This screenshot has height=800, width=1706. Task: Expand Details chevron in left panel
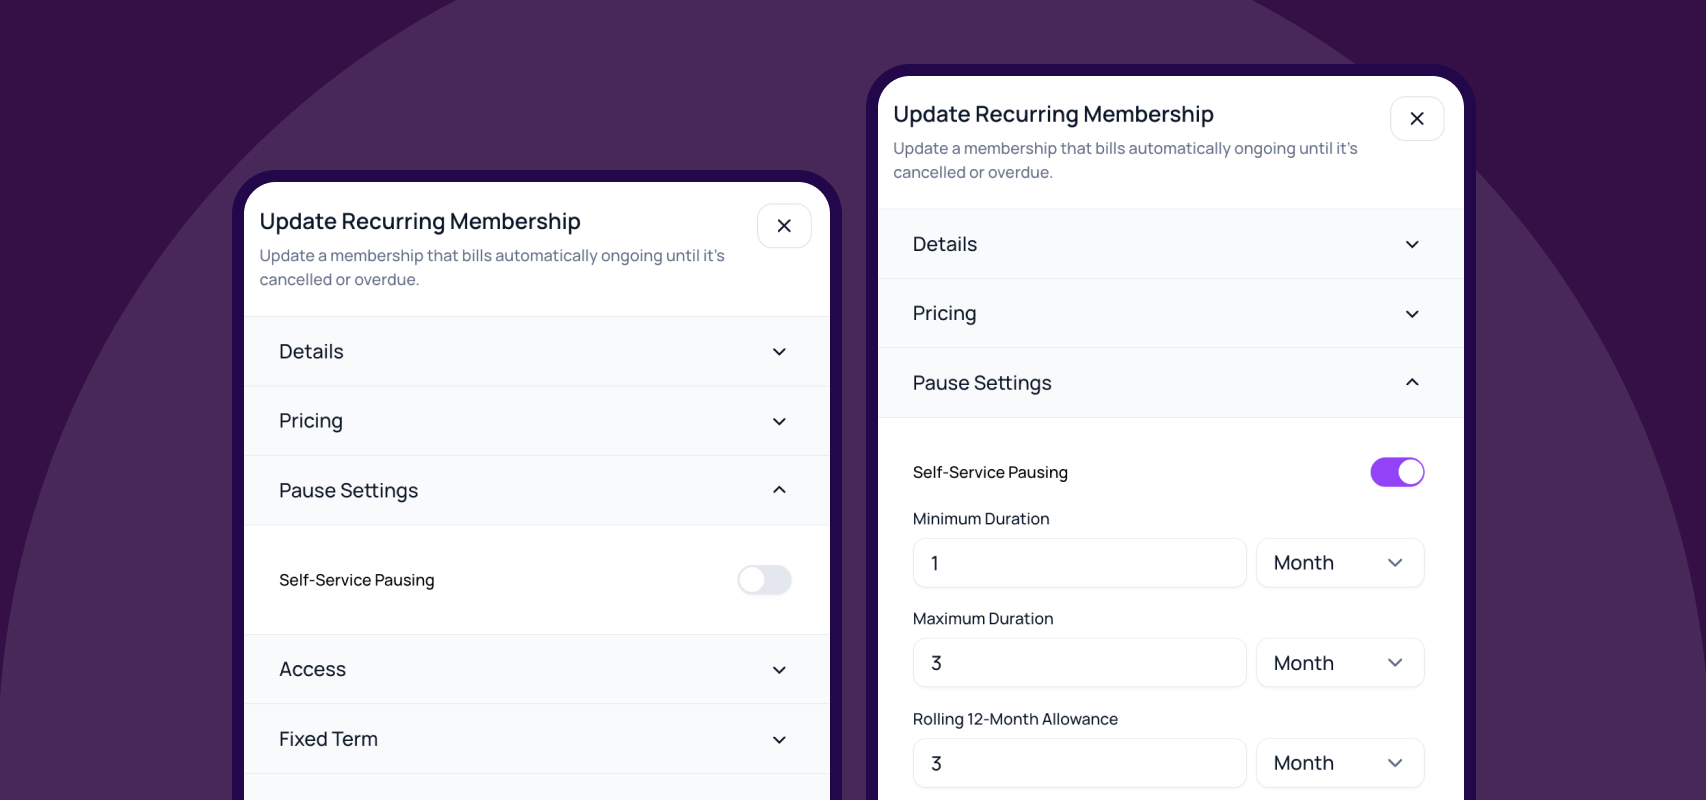779,352
